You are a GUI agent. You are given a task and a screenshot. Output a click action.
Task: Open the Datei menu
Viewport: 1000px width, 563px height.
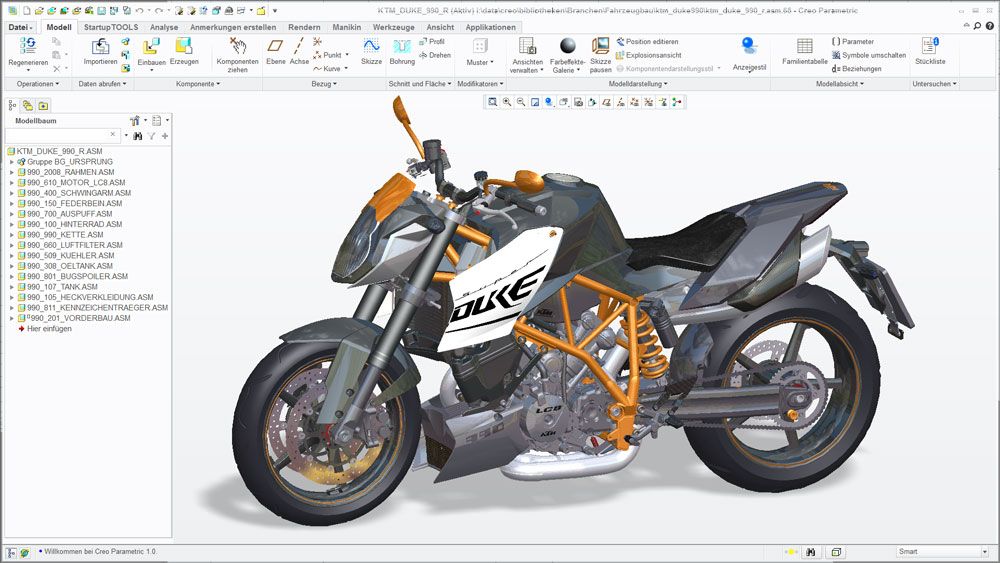click(20, 27)
